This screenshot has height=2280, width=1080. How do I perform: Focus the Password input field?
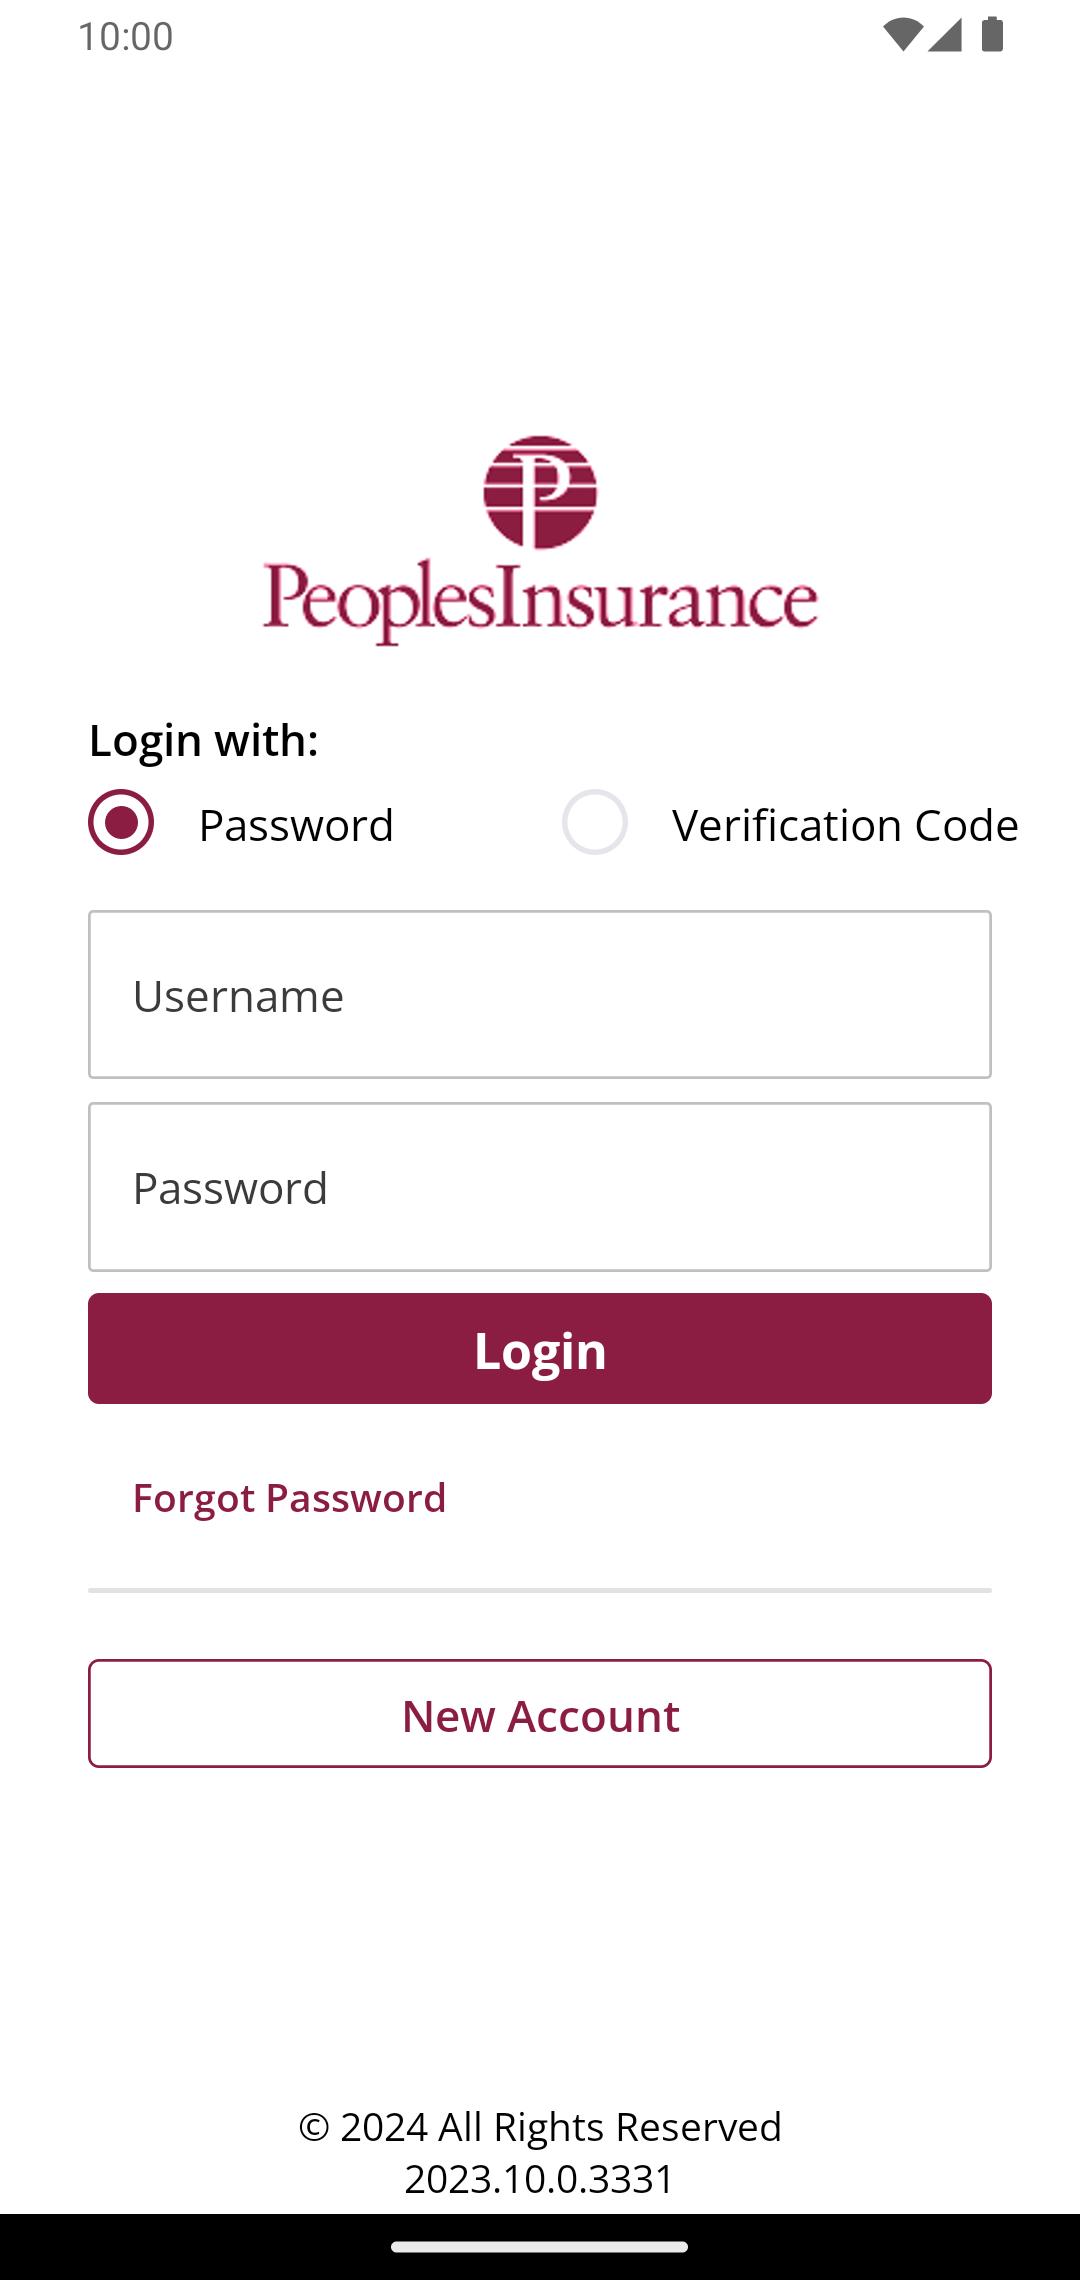(x=540, y=1187)
